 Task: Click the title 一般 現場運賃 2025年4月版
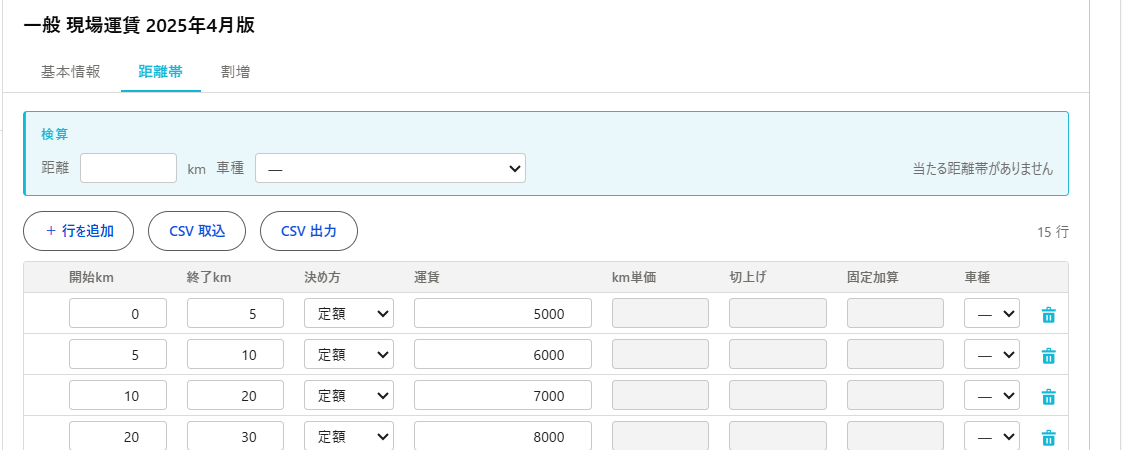pos(139,26)
